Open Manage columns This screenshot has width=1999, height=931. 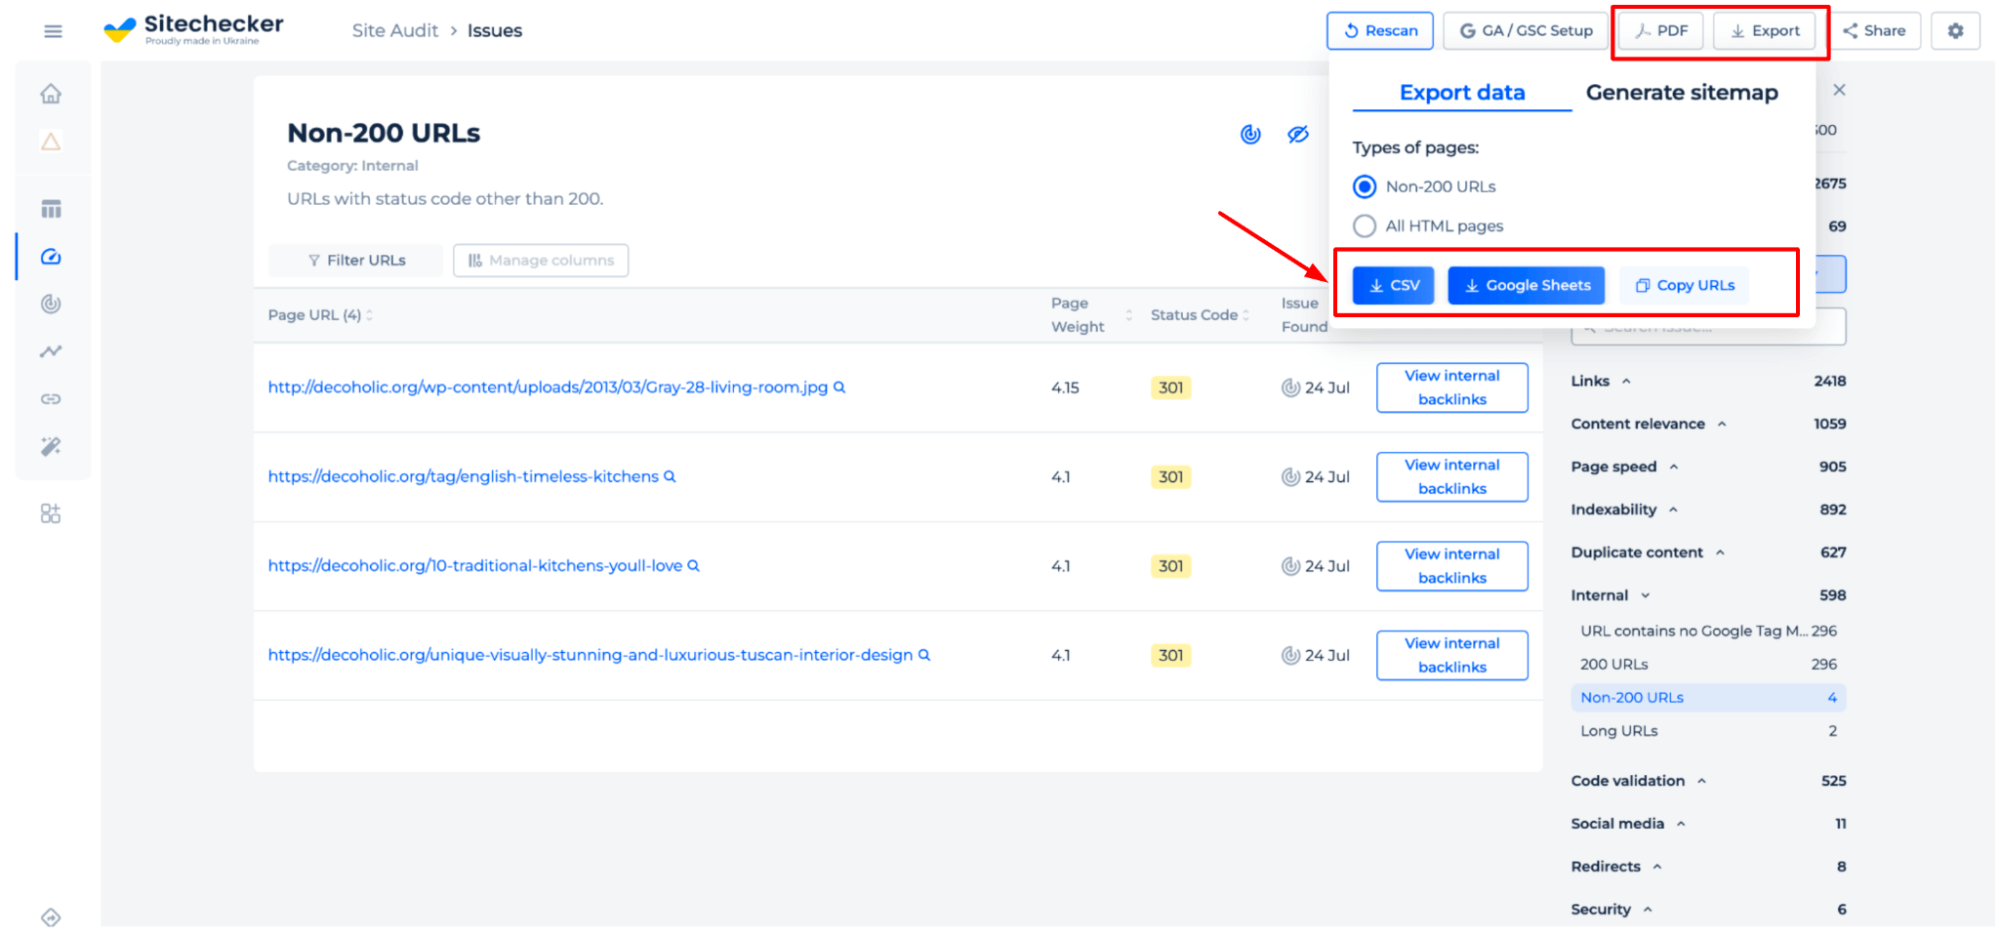click(x=541, y=261)
